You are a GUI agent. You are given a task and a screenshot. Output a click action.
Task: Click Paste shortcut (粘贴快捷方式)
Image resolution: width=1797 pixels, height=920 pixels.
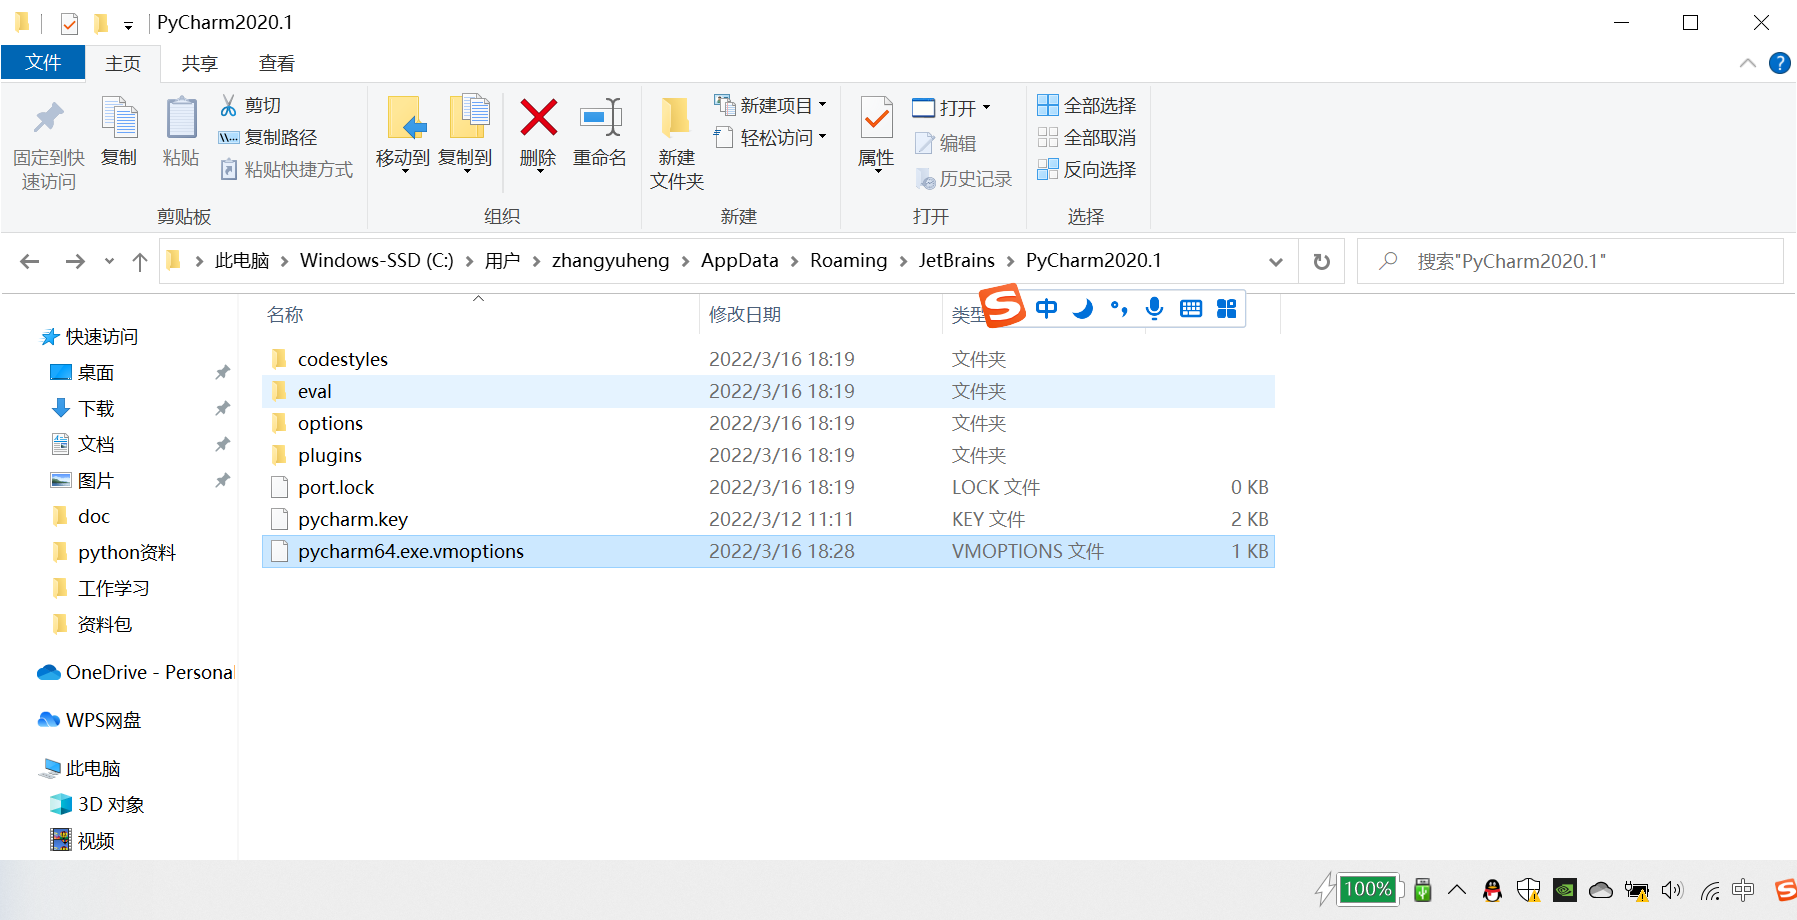tap(286, 169)
